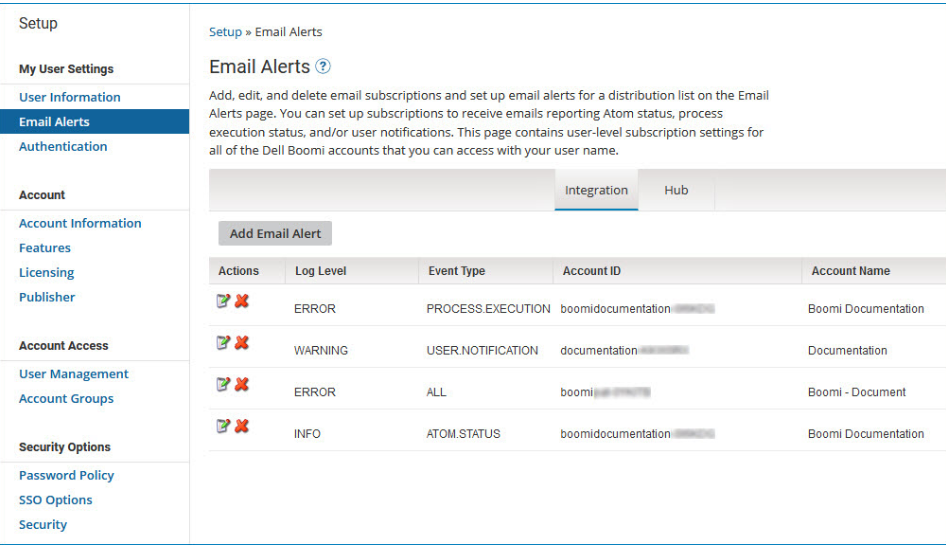946x547 pixels.
Task: Open the Licensing page
Action: (46, 273)
